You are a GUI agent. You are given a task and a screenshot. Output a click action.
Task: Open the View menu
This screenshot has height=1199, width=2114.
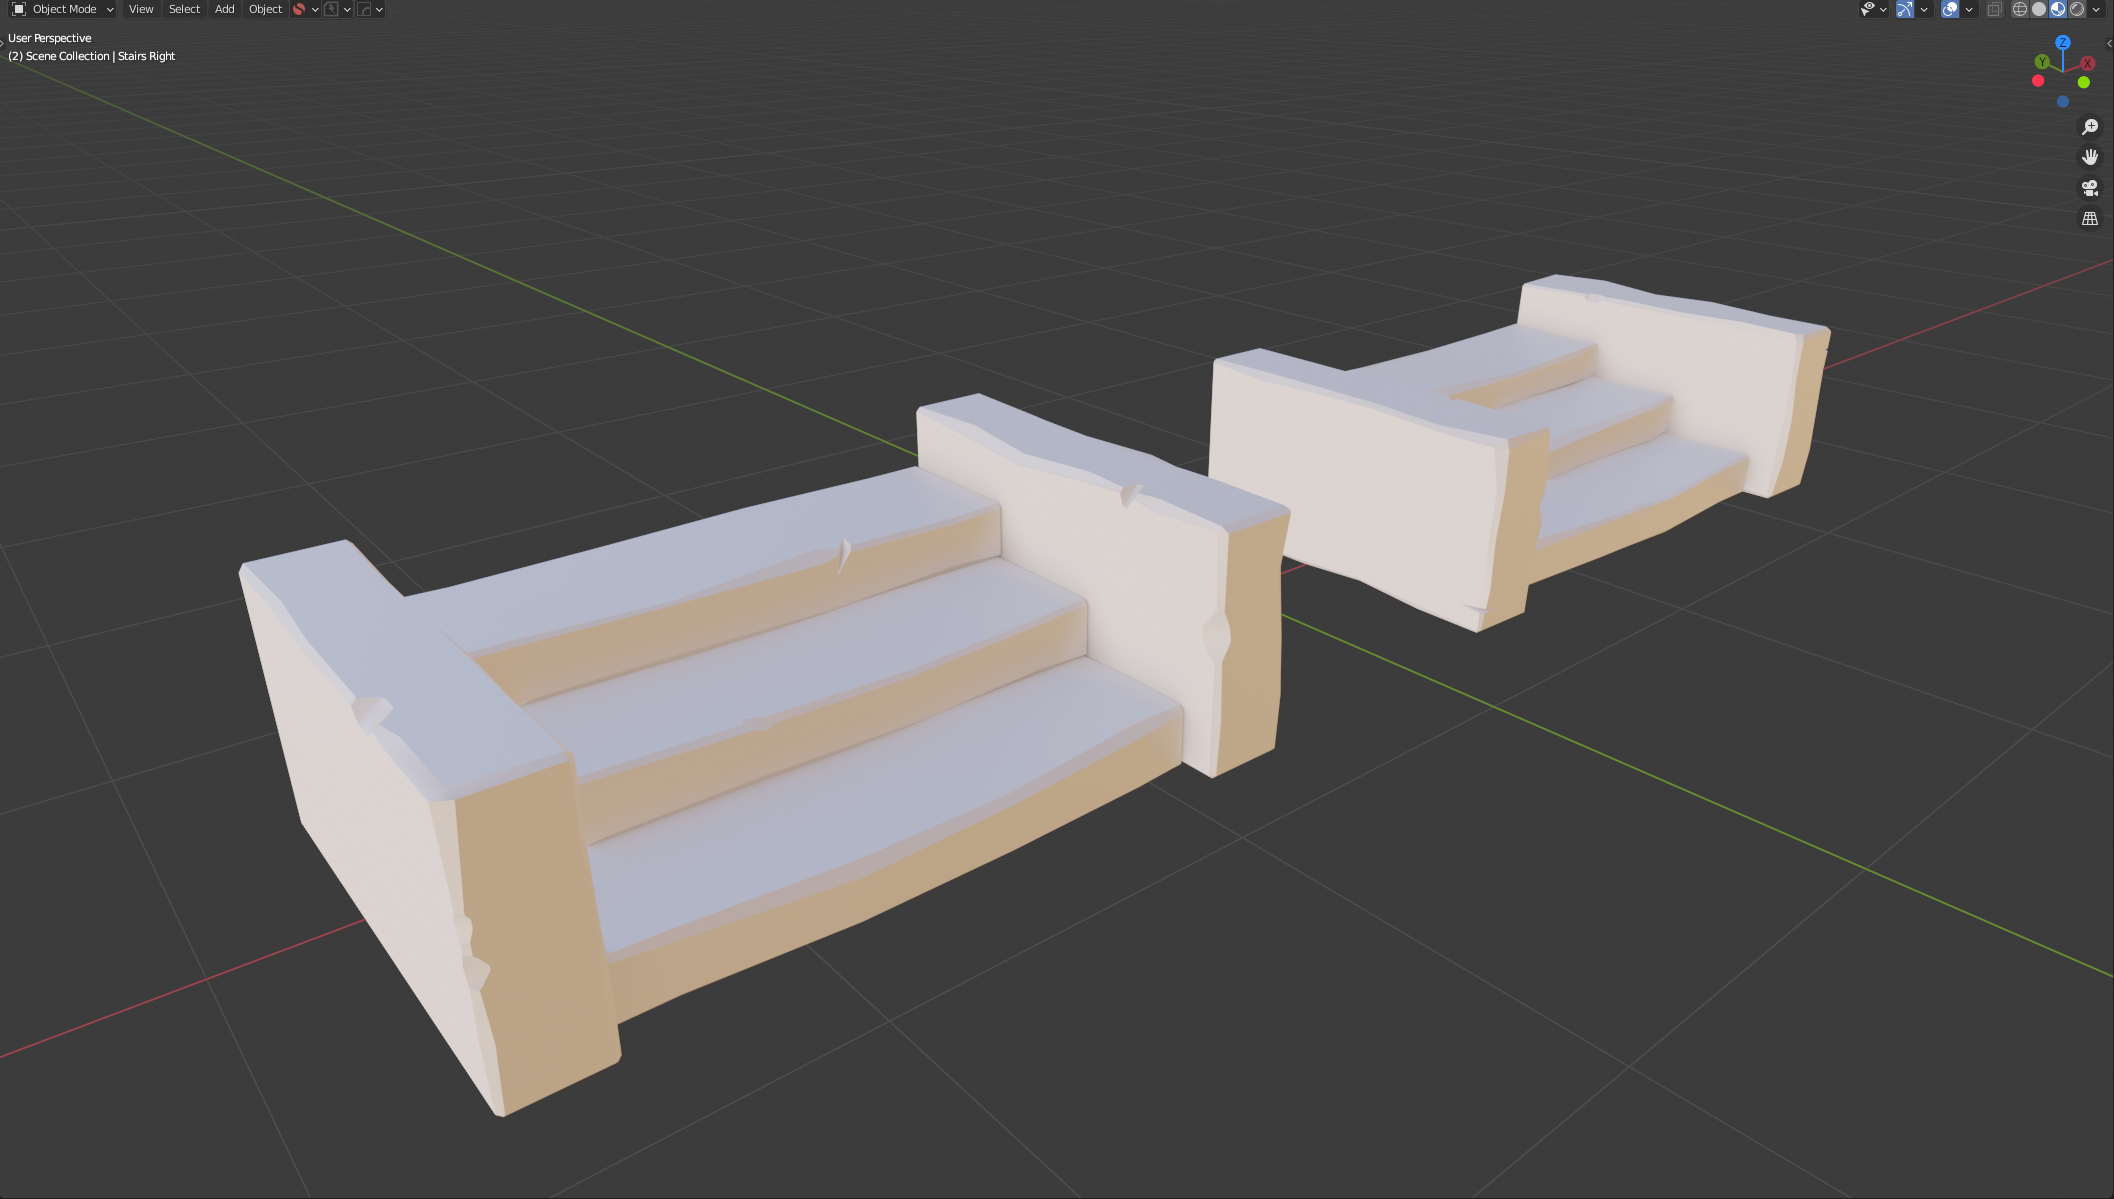[141, 9]
